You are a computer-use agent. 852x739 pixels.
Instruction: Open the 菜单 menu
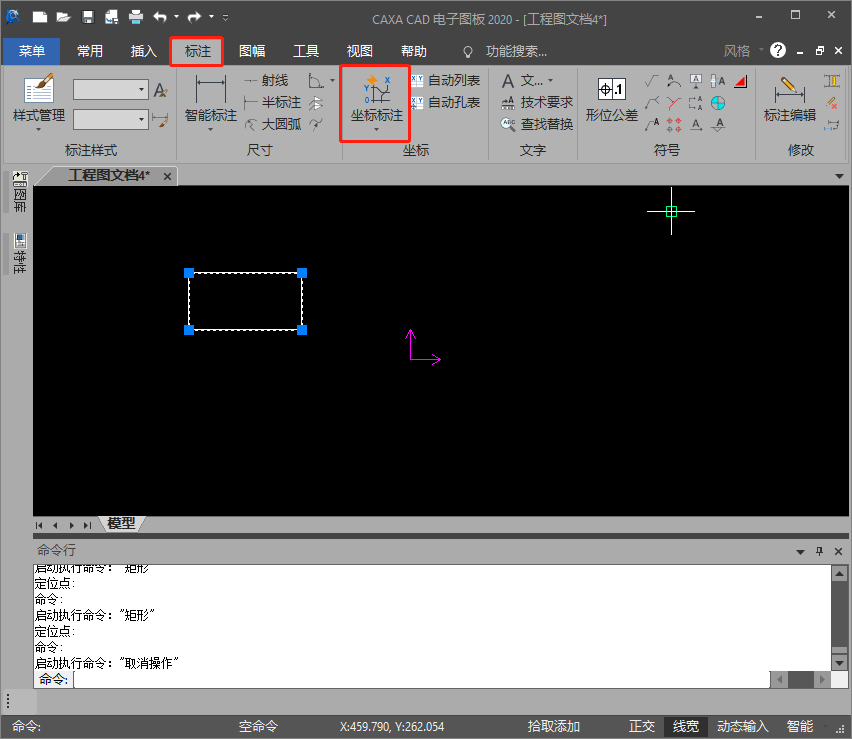[x=32, y=51]
